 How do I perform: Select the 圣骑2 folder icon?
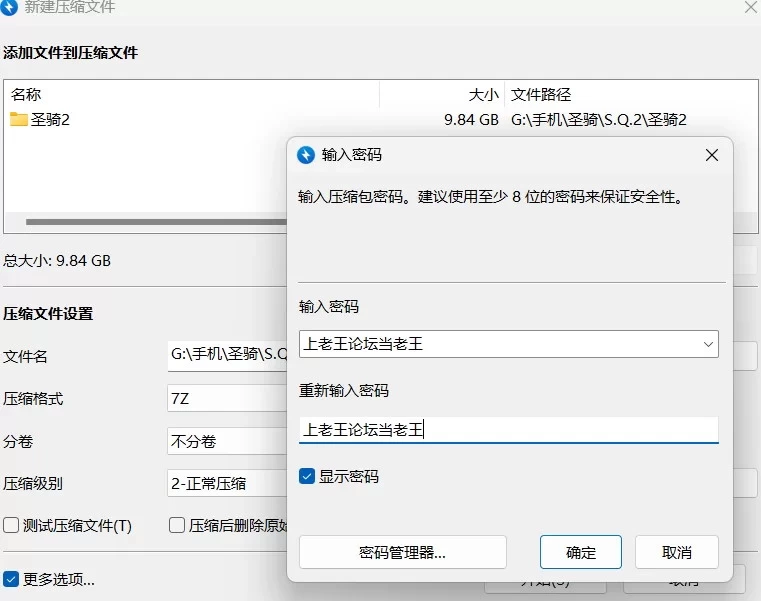coord(18,119)
